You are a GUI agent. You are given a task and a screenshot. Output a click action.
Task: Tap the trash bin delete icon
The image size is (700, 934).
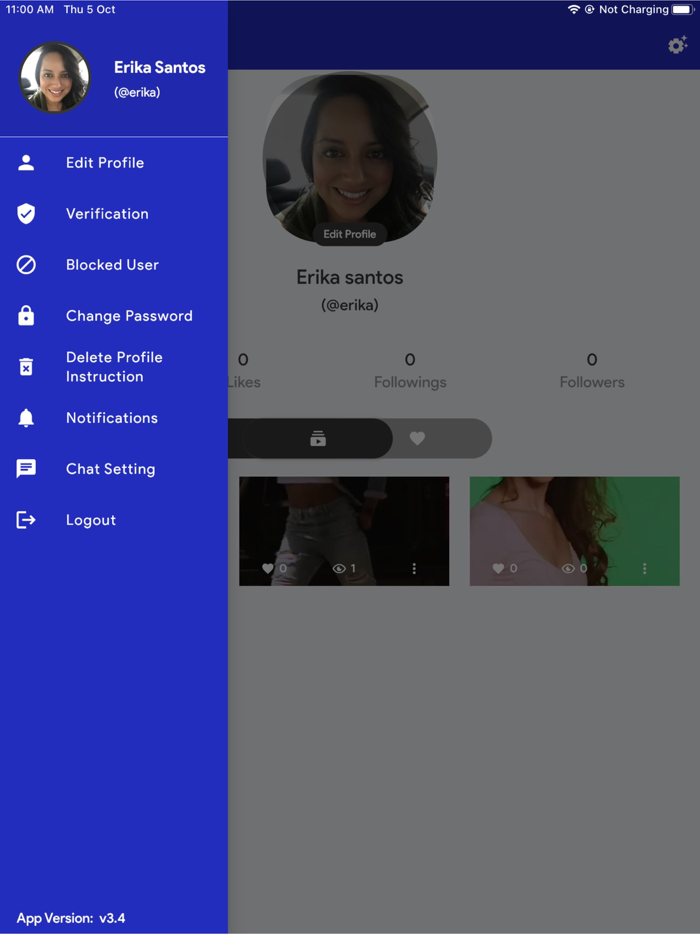(x=26, y=367)
